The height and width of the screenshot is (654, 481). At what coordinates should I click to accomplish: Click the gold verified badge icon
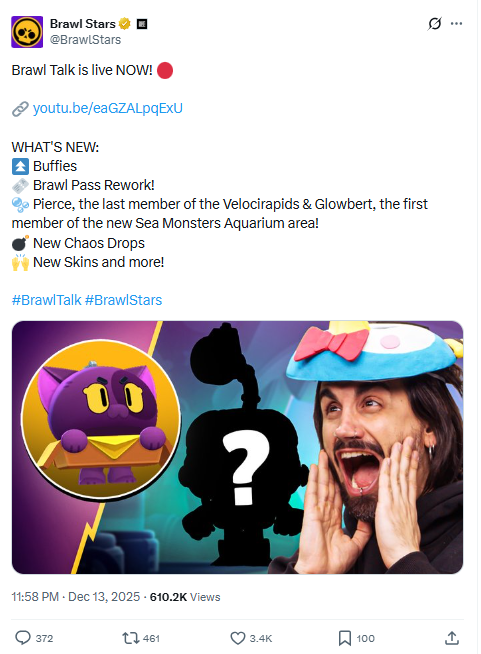(124, 24)
